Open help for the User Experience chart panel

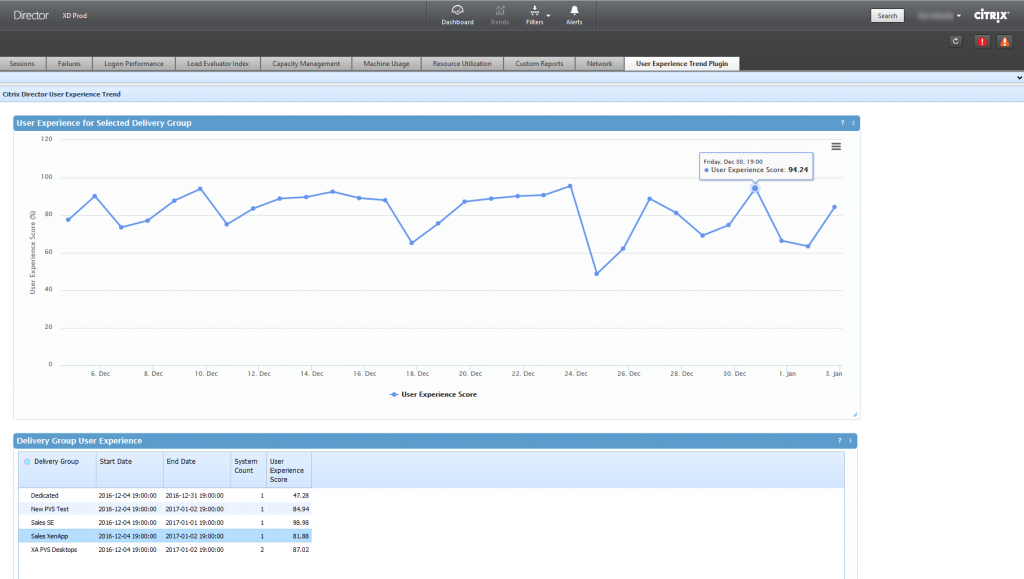(842, 123)
